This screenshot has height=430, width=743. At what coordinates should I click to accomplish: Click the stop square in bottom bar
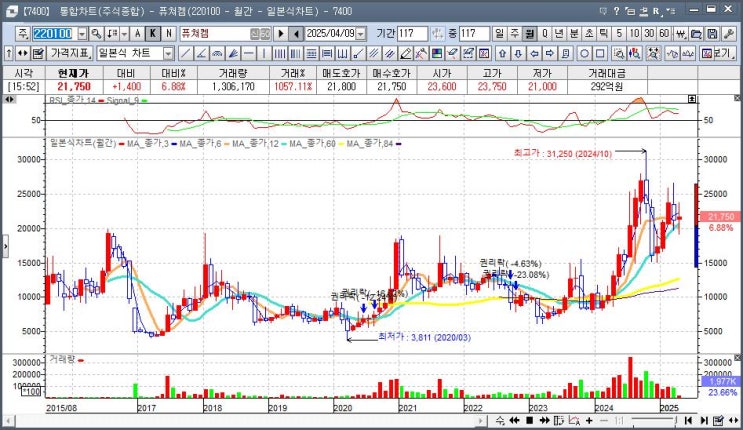click(x=530, y=420)
